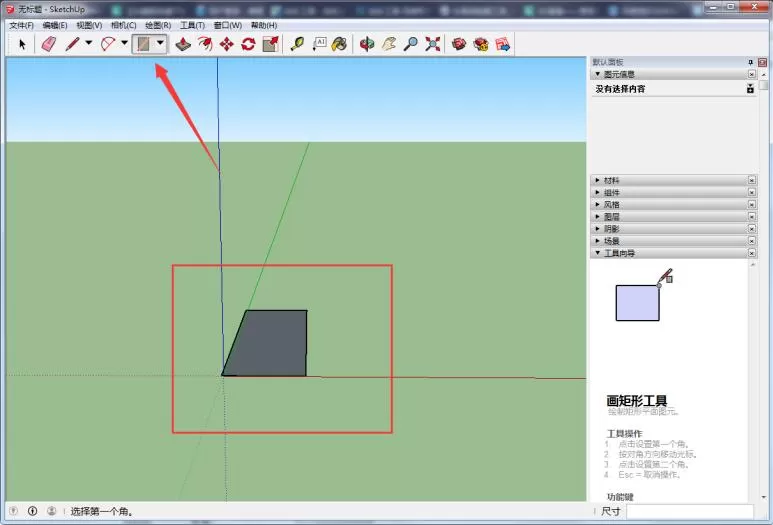Click the Zoom Extents icon

tap(432, 44)
